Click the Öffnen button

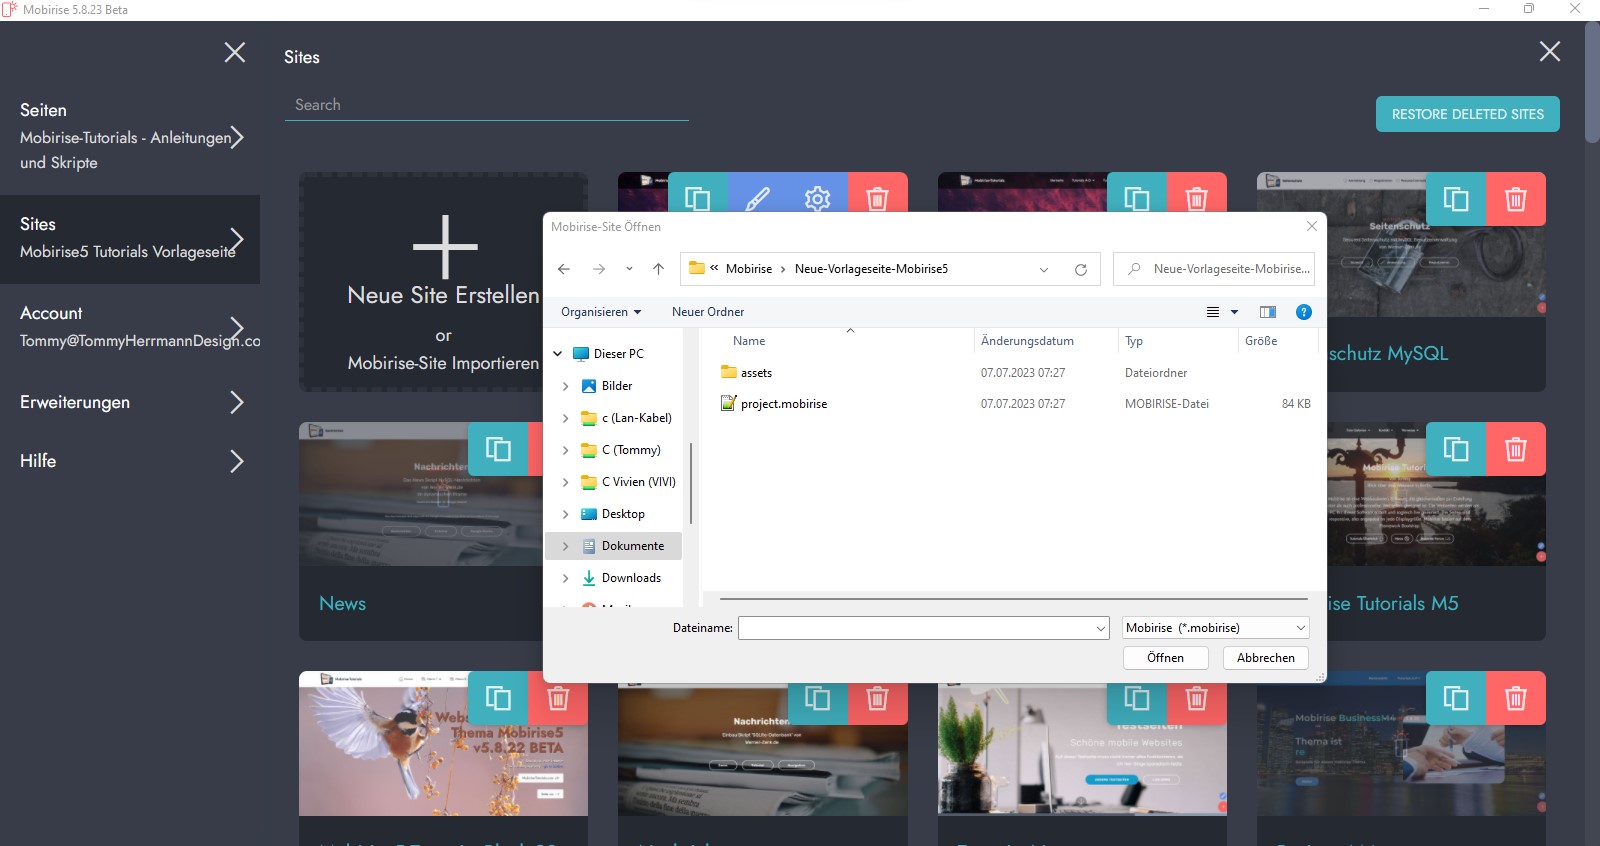tap(1165, 658)
